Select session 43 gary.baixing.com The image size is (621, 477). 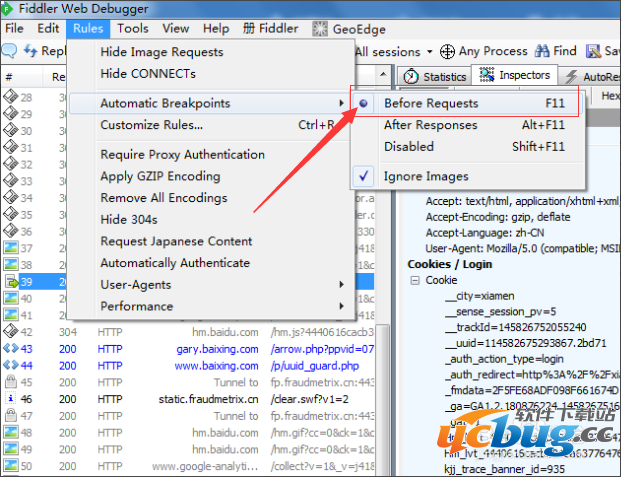coord(188,349)
